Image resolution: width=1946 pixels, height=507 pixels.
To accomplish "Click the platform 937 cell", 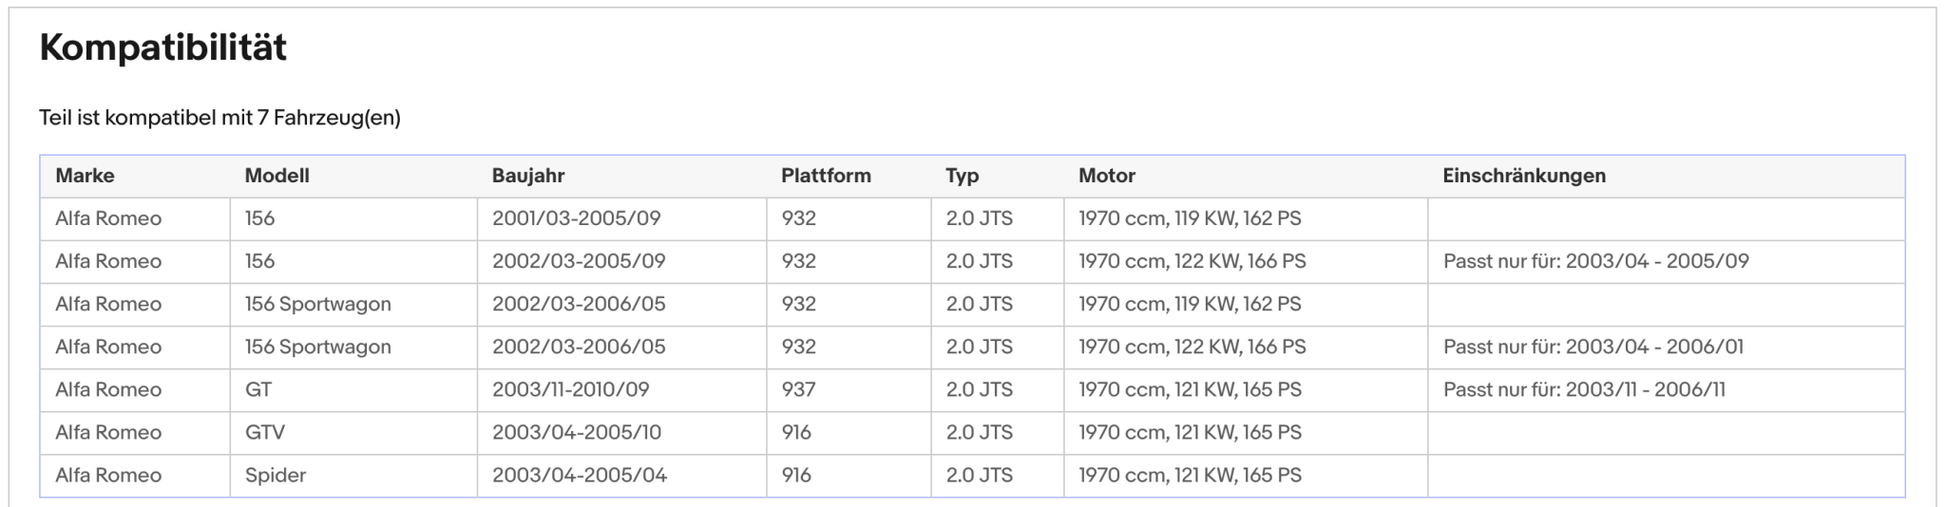I will pyautogui.click(x=798, y=389).
